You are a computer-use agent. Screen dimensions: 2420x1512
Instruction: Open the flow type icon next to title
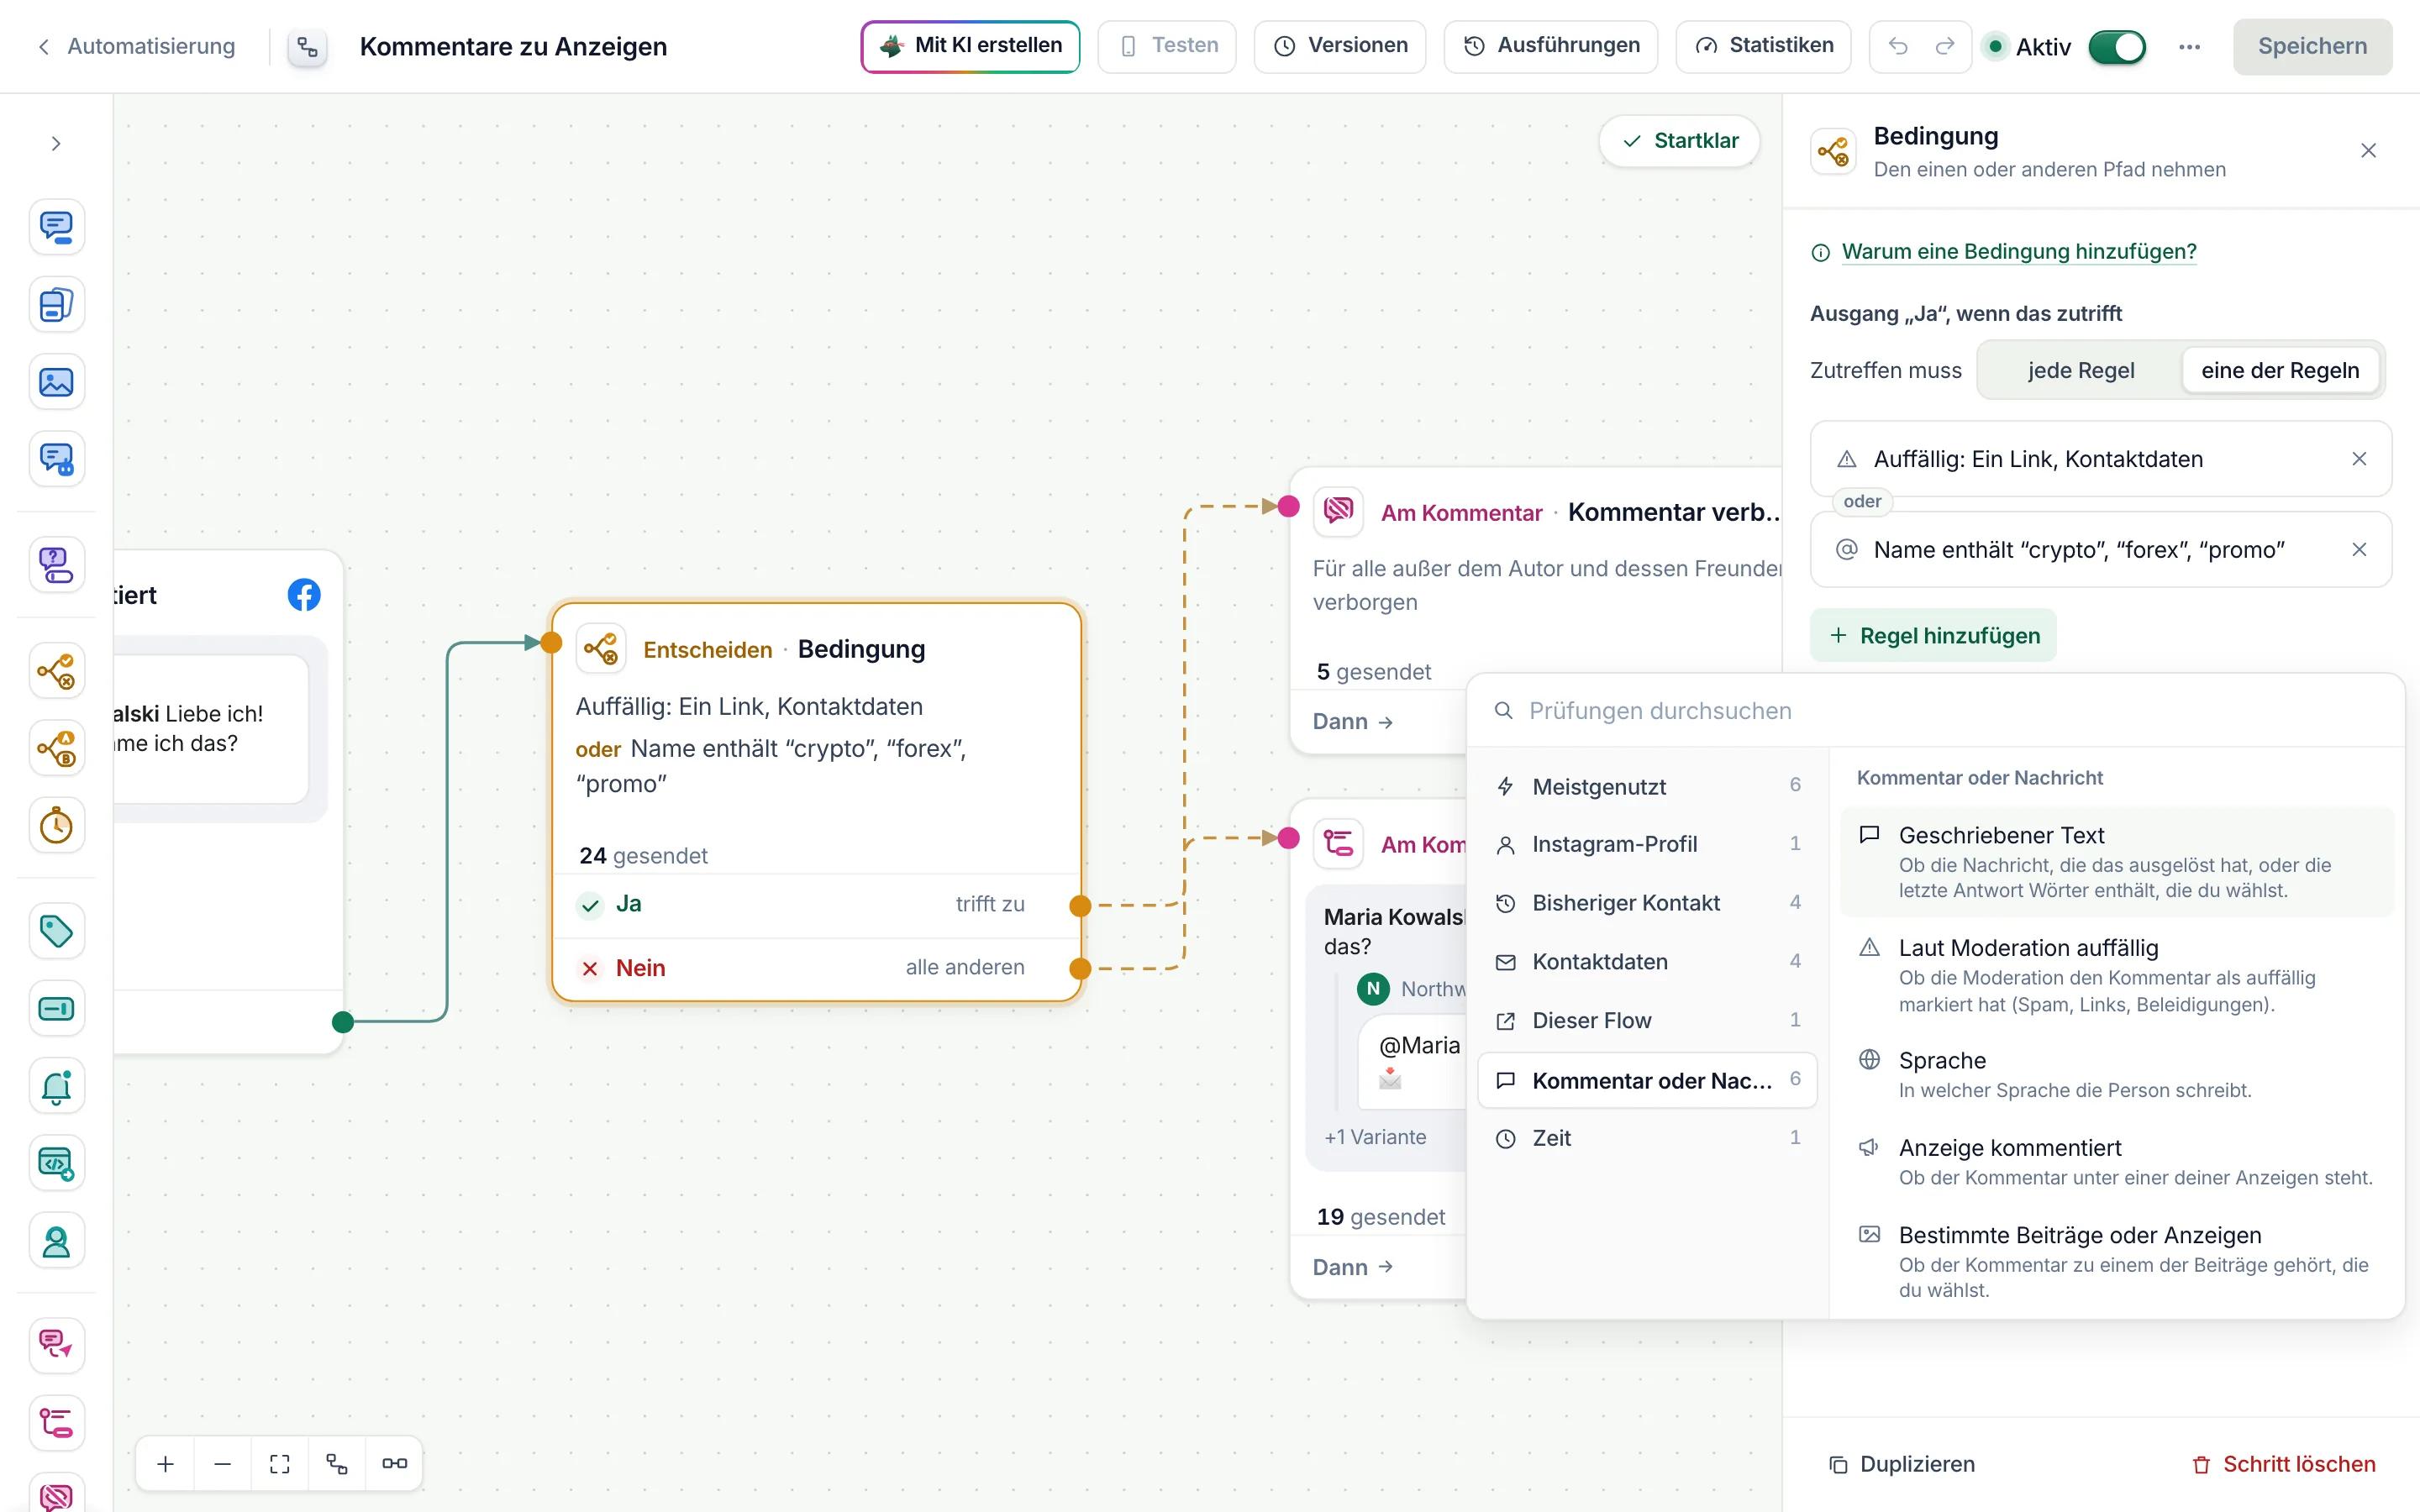[x=308, y=47]
